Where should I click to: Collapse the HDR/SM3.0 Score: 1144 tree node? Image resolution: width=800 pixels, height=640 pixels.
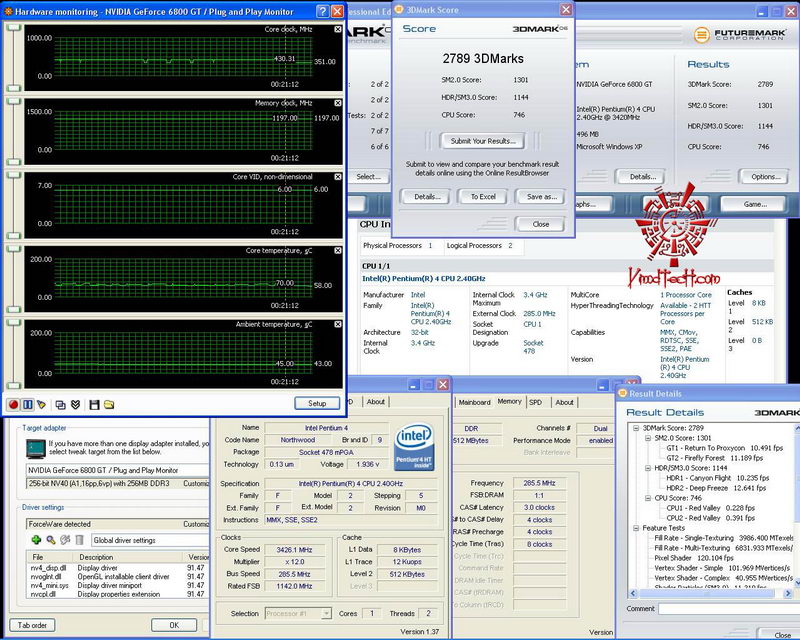648,468
